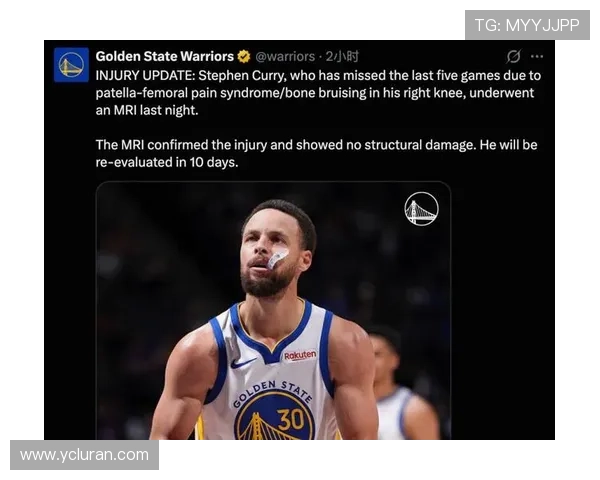Click the INJURY UPDATE tweet text

pyautogui.click(x=318, y=93)
